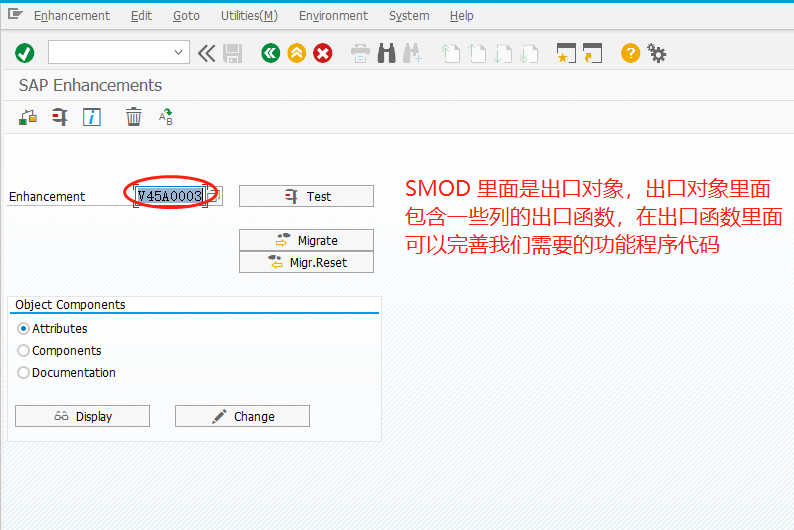The width and height of the screenshot is (794, 530).
Task: Click the Migrate button
Action: tap(306, 240)
